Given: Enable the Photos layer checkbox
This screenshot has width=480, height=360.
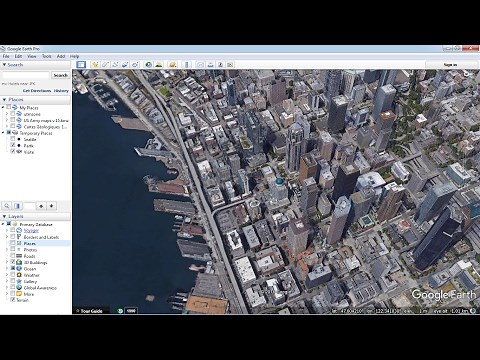Looking at the screenshot, I should click(x=13, y=249).
